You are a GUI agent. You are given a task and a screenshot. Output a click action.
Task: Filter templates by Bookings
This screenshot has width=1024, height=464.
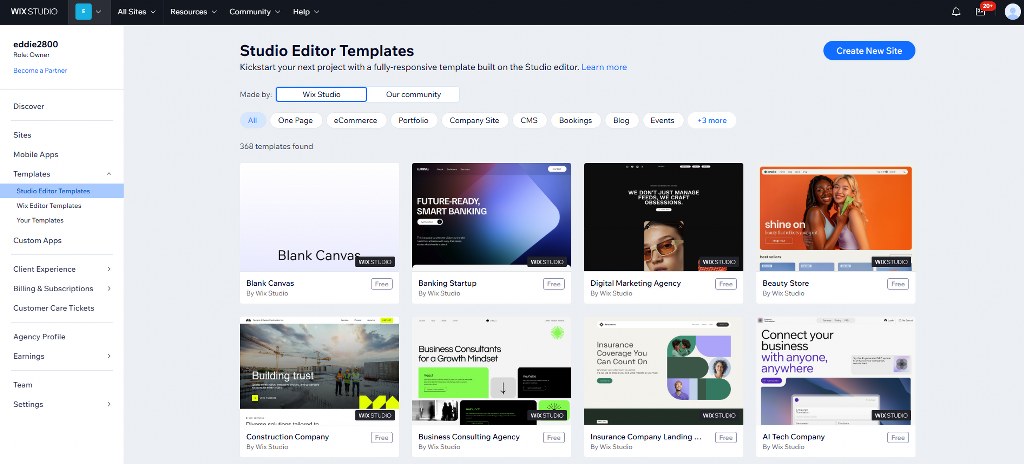coord(575,120)
